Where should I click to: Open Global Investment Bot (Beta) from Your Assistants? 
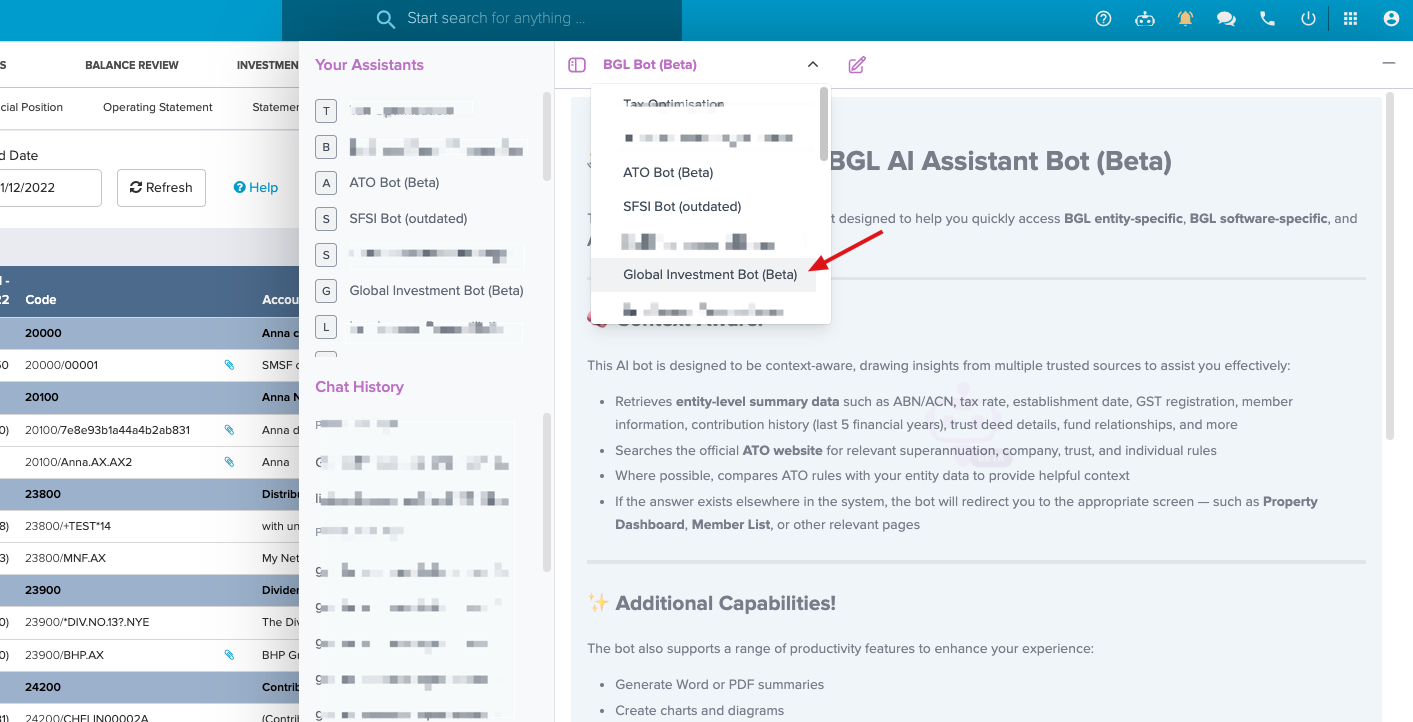click(436, 291)
